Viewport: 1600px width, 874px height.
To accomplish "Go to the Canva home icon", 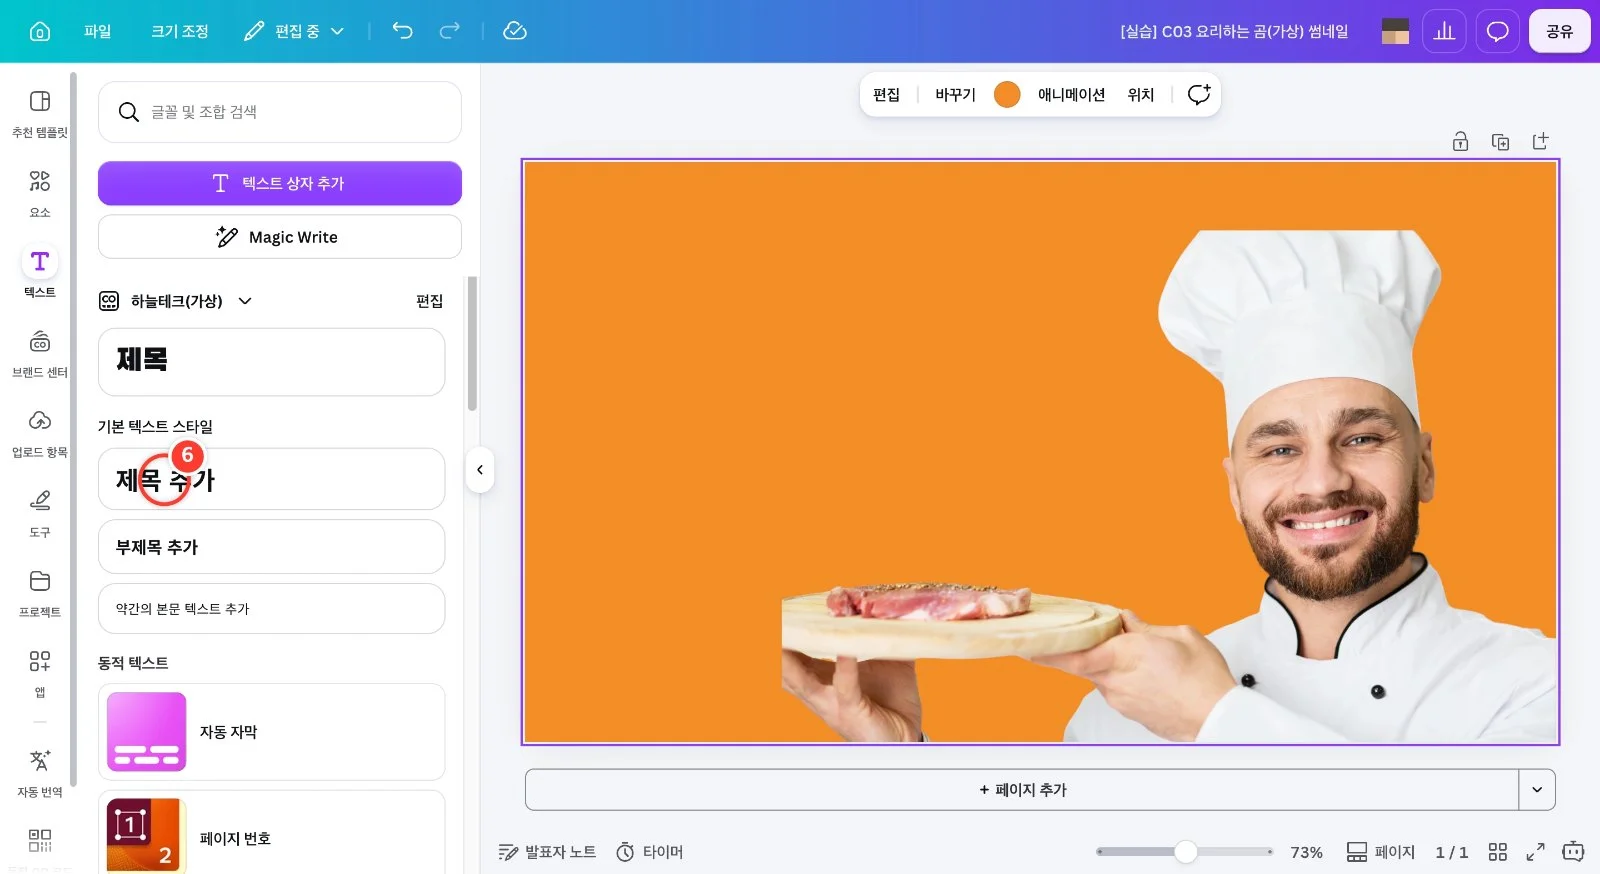I will pyautogui.click(x=40, y=31).
